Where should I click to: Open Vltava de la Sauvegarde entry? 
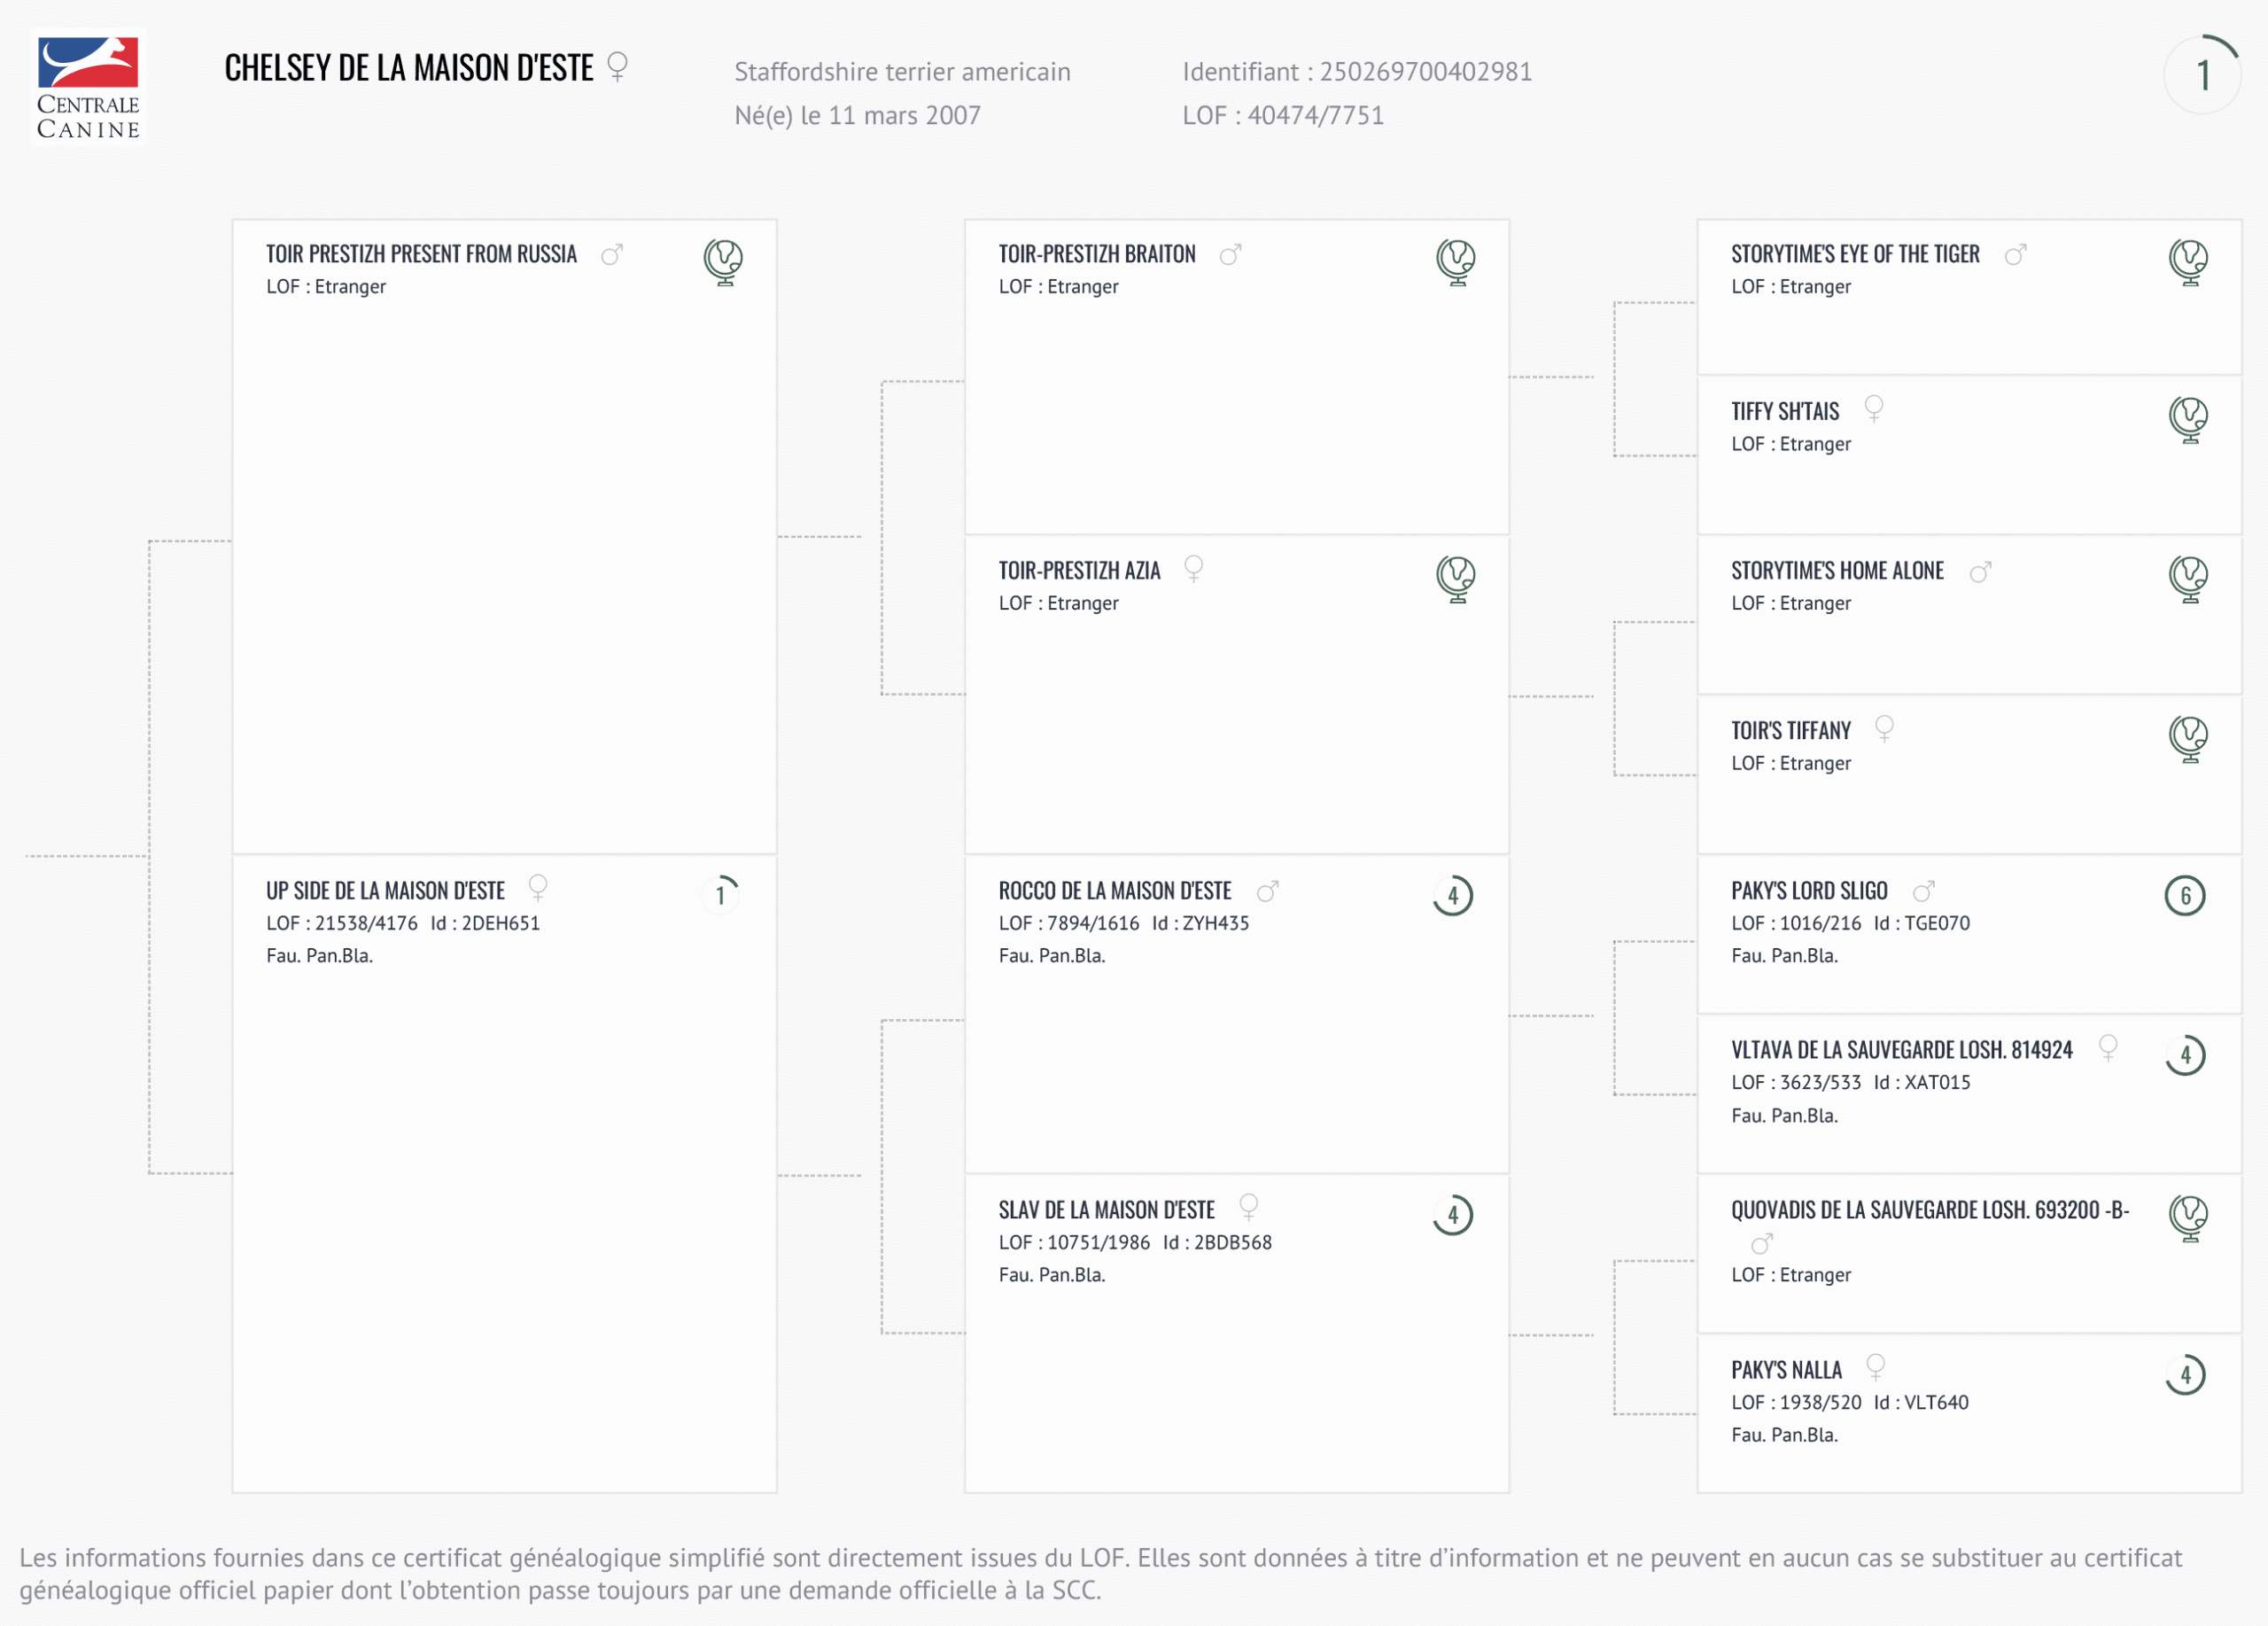pyautogui.click(x=1901, y=1050)
